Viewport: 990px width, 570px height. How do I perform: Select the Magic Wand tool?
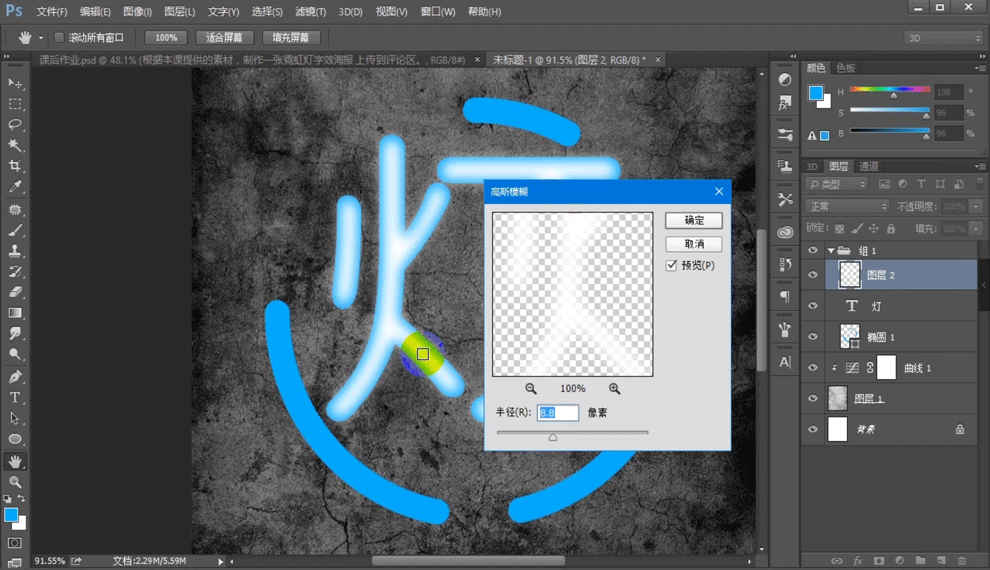point(15,146)
